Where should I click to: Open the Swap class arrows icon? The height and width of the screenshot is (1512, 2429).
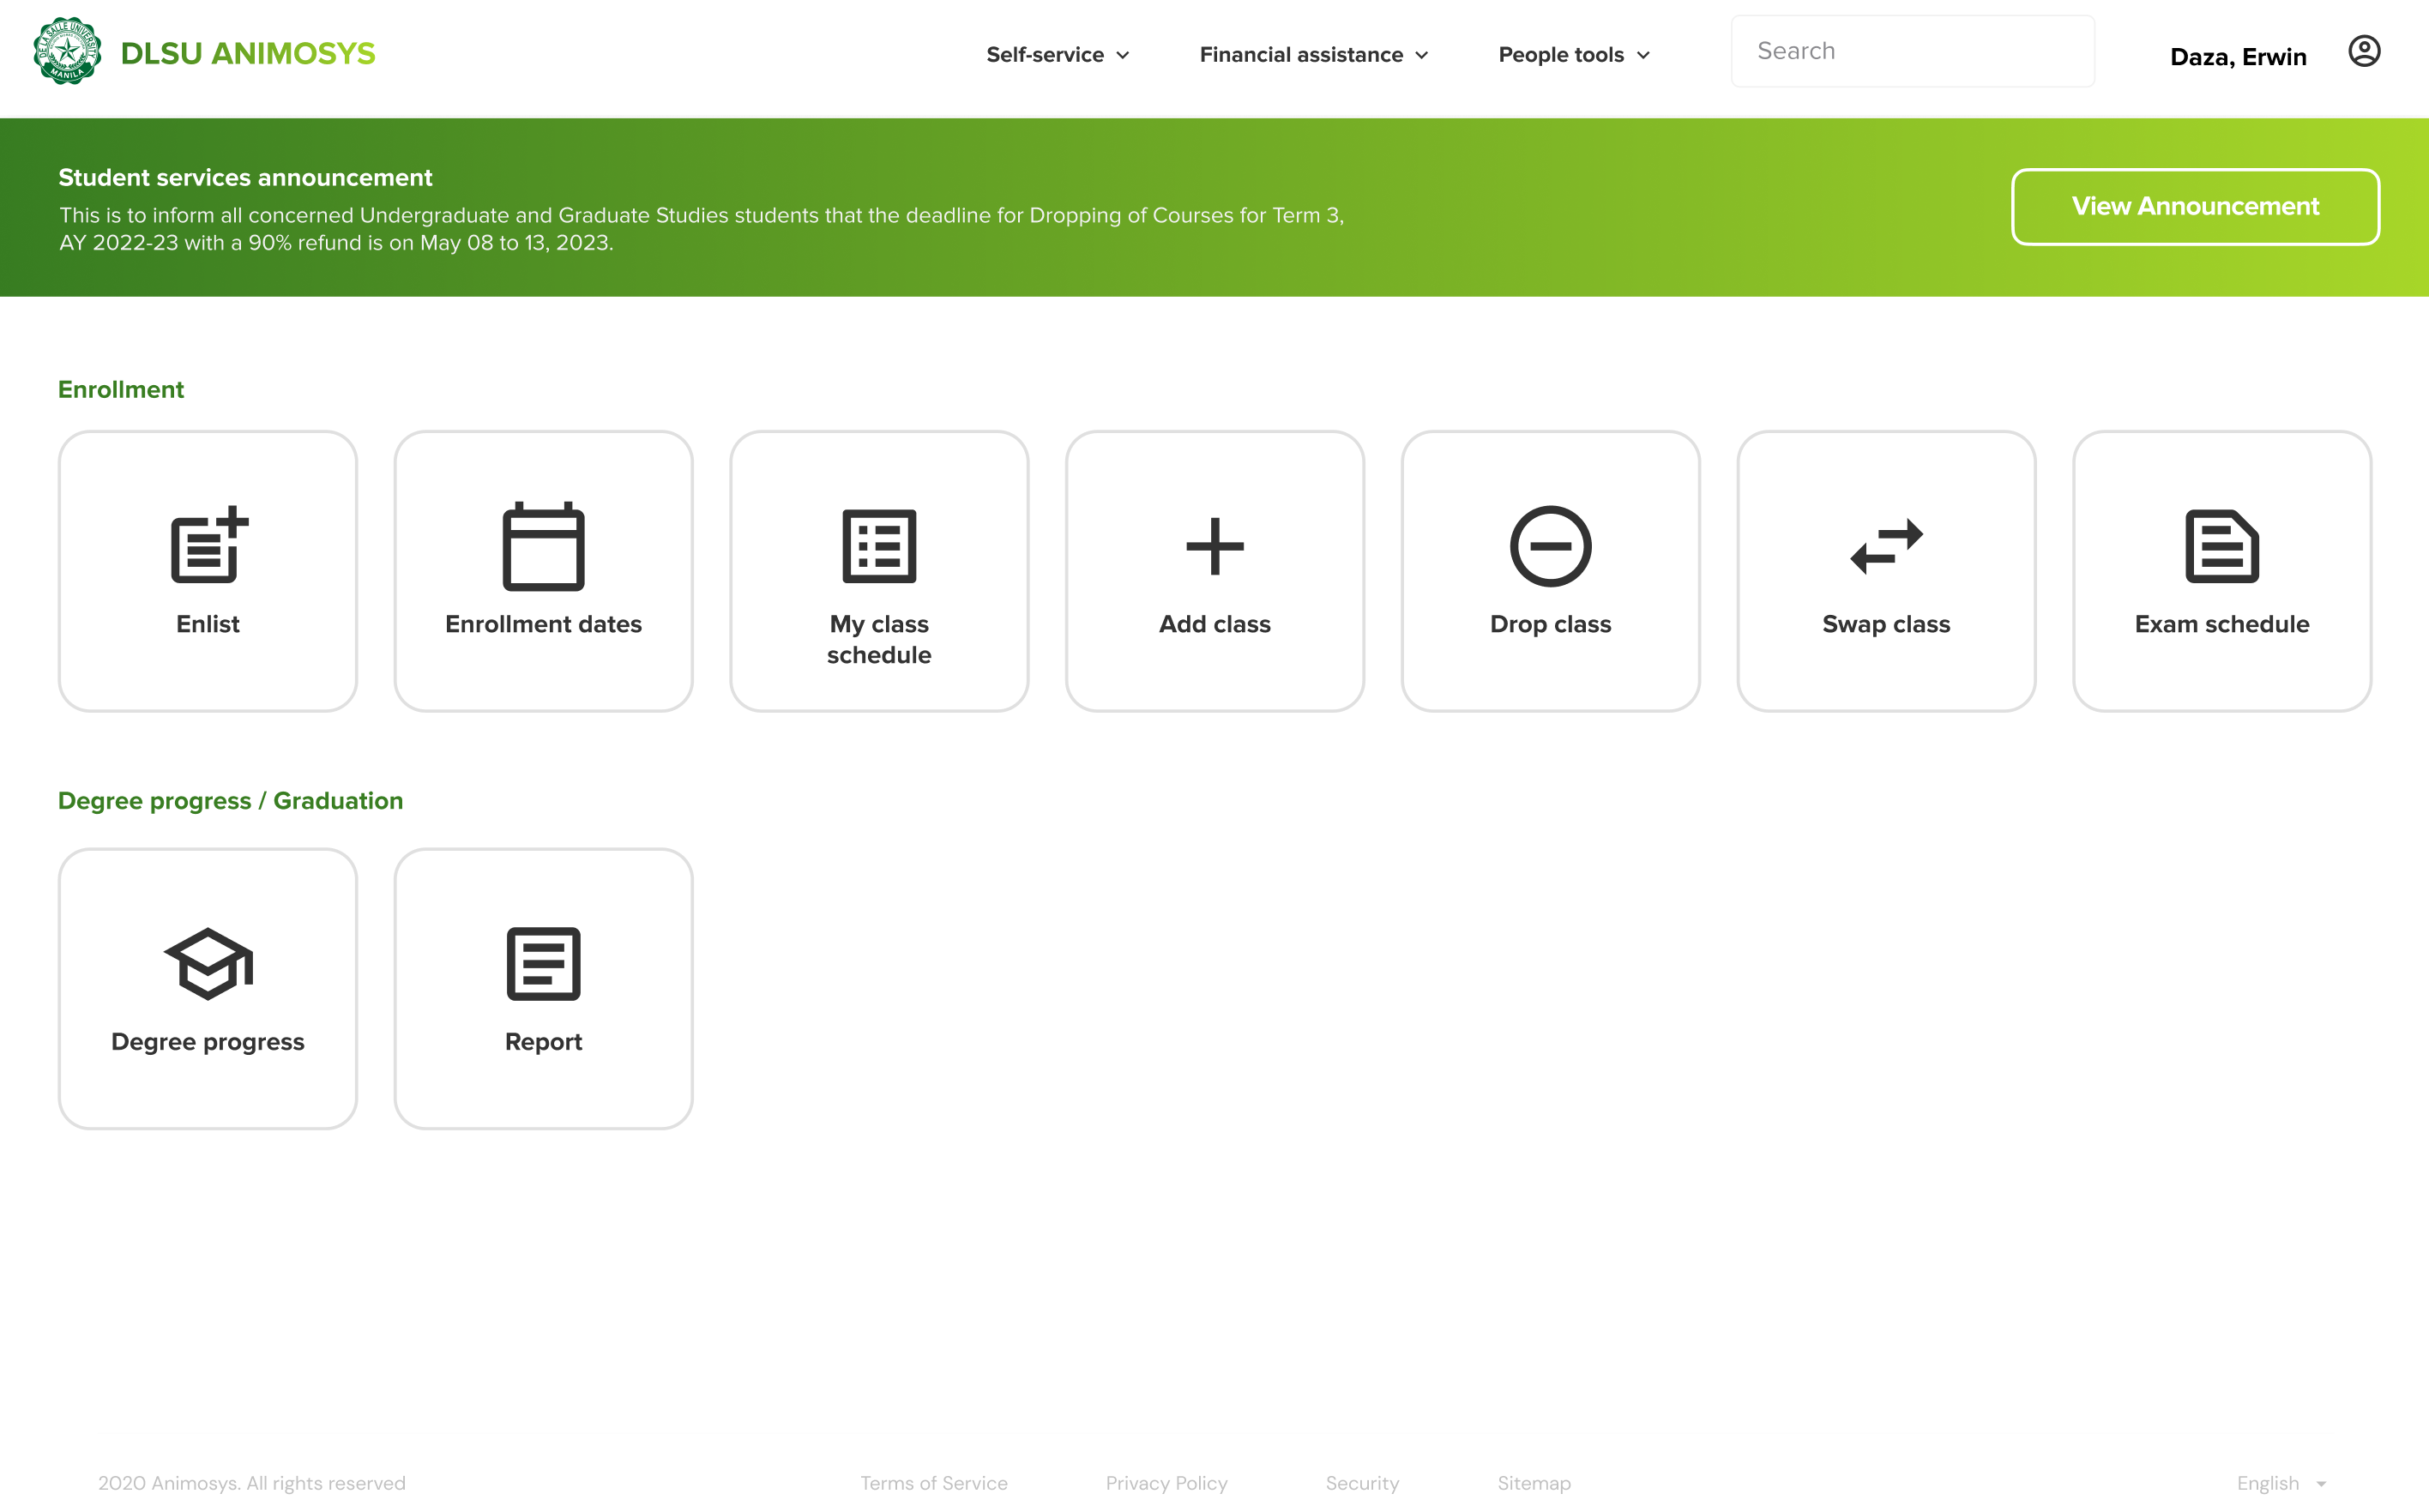point(1886,546)
